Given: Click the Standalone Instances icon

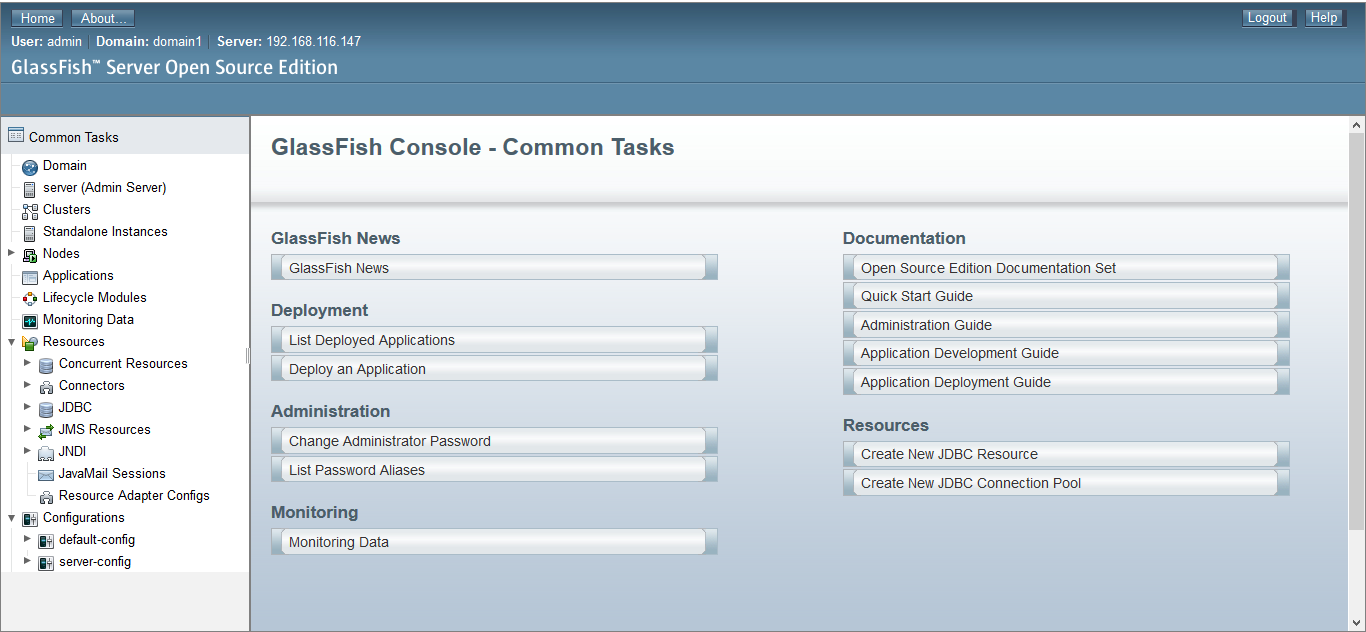Looking at the screenshot, I should (30, 233).
